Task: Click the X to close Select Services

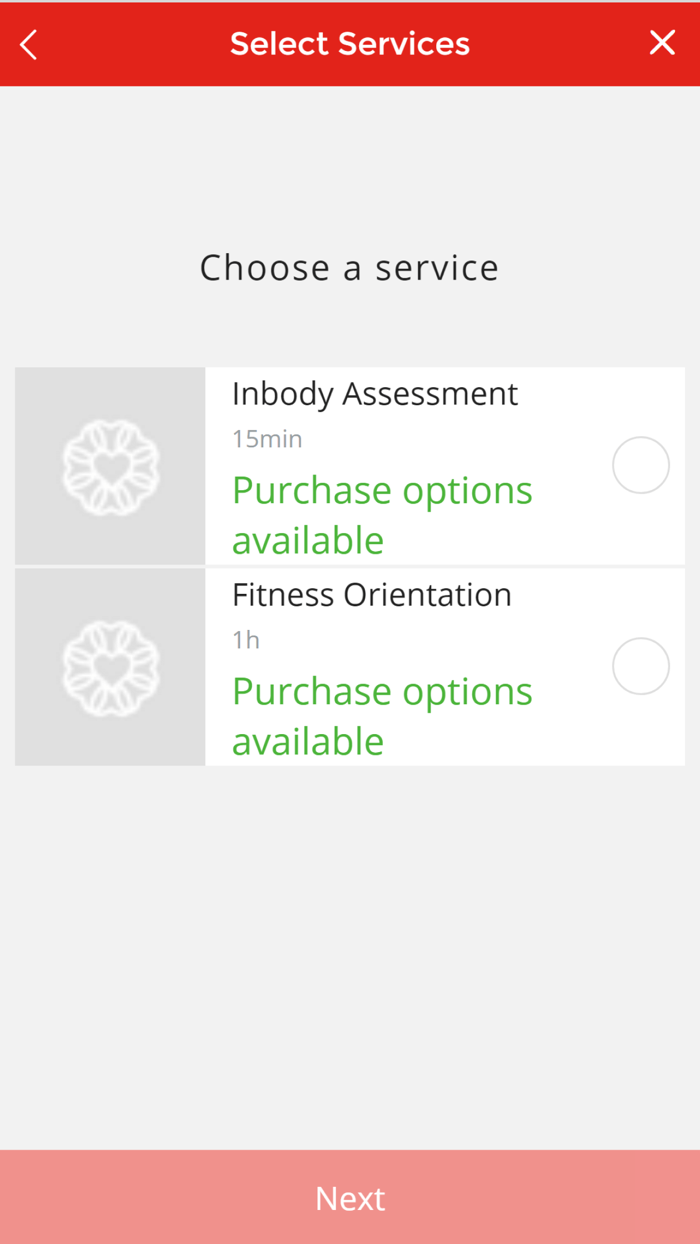Action: coord(662,42)
